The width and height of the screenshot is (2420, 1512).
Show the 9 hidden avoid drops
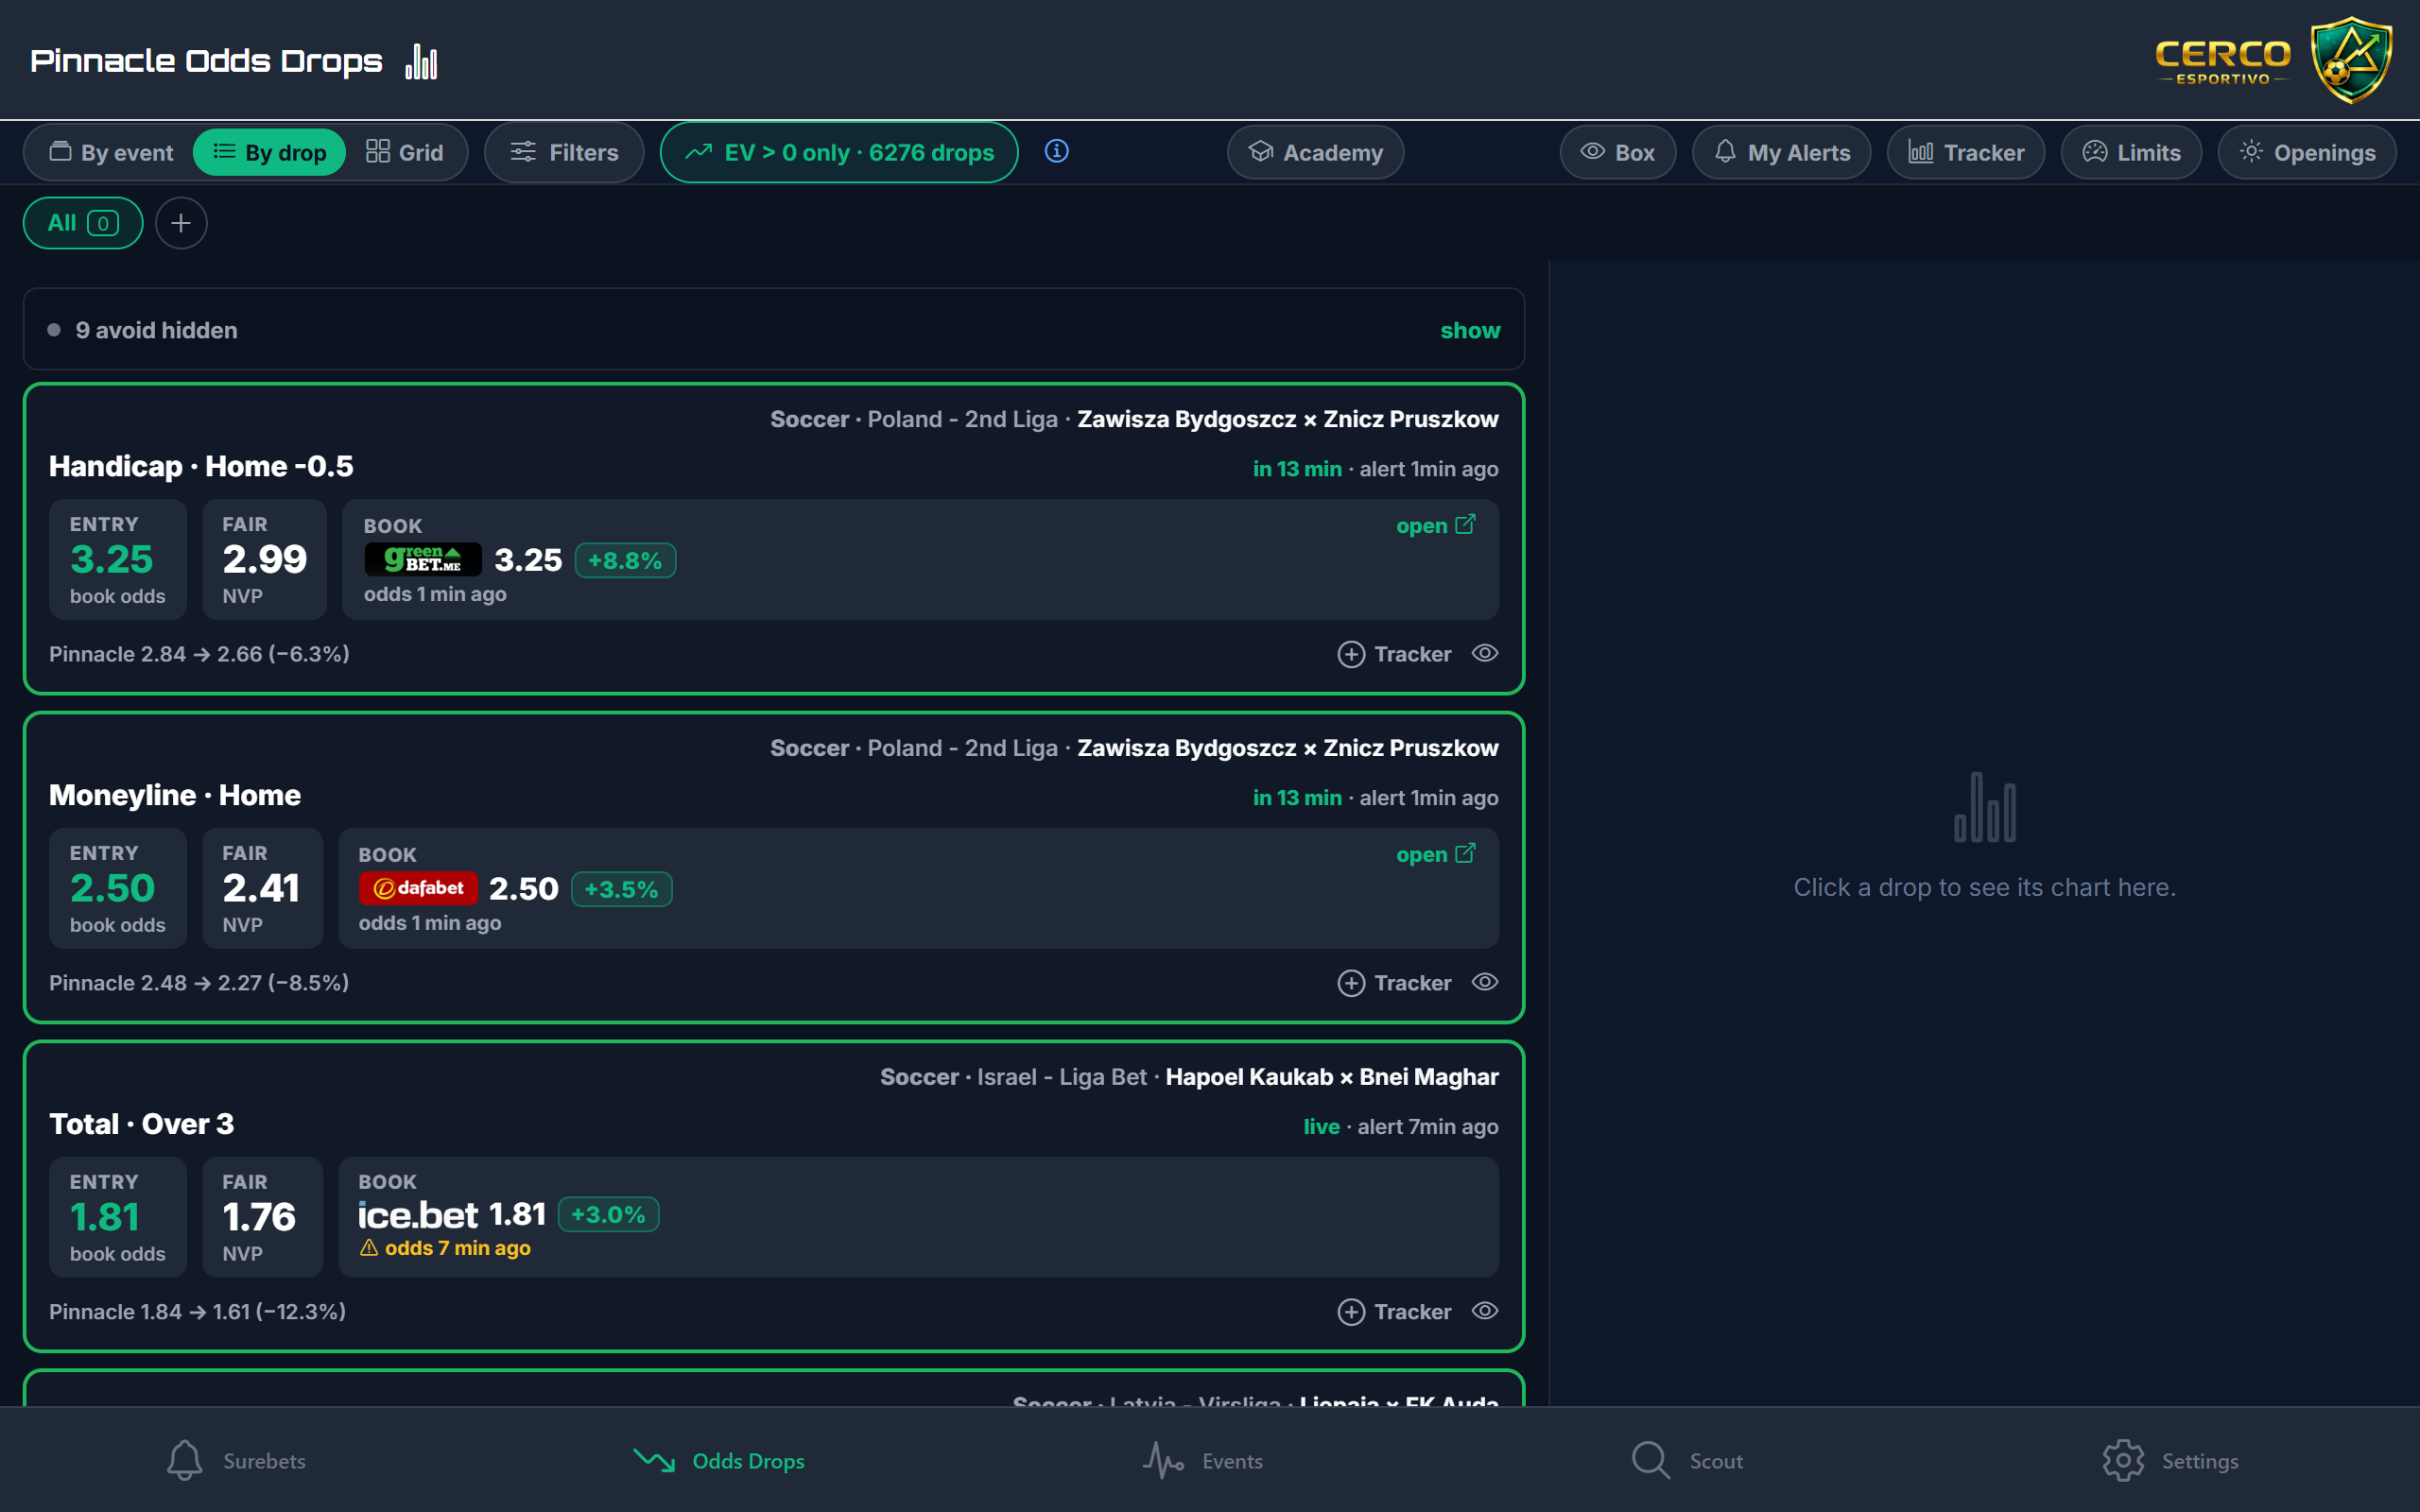pos(1470,330)
